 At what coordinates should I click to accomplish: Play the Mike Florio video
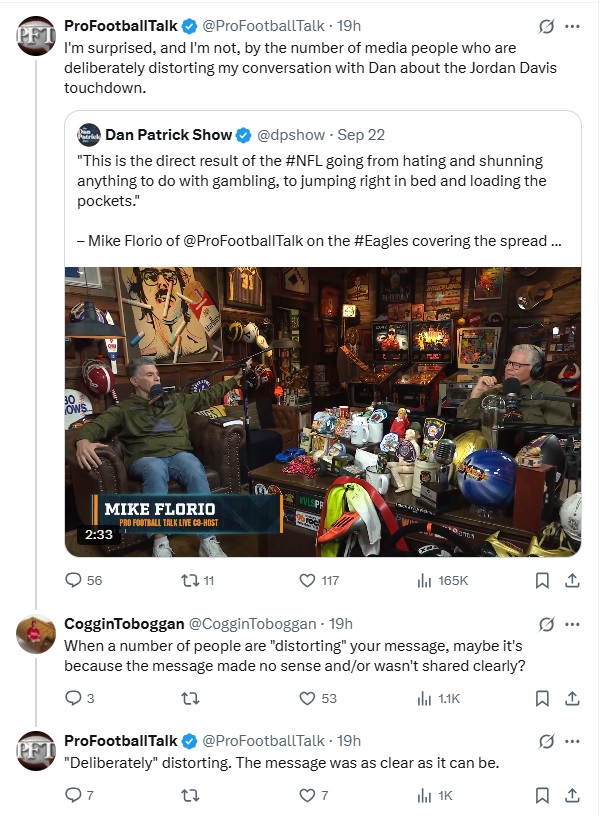[323, 412]
